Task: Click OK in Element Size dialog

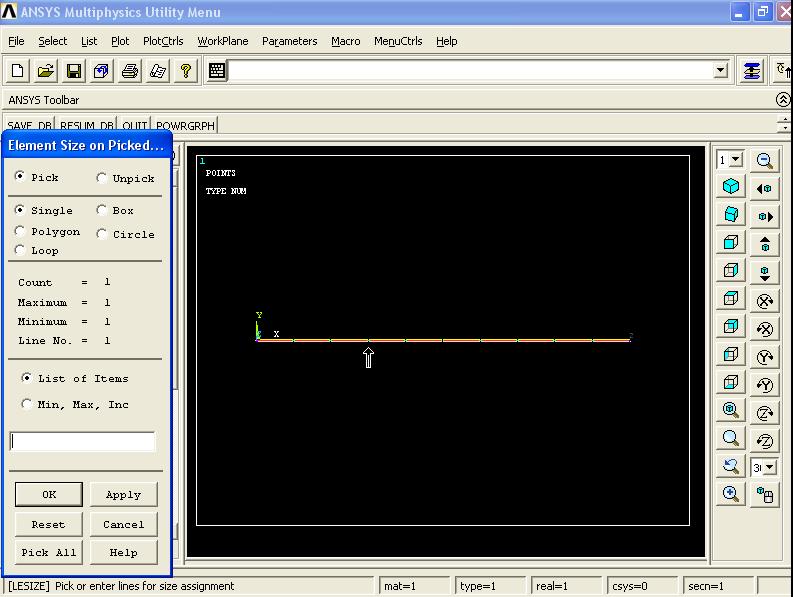Action: pyautogui.click(x=49, y=494)
